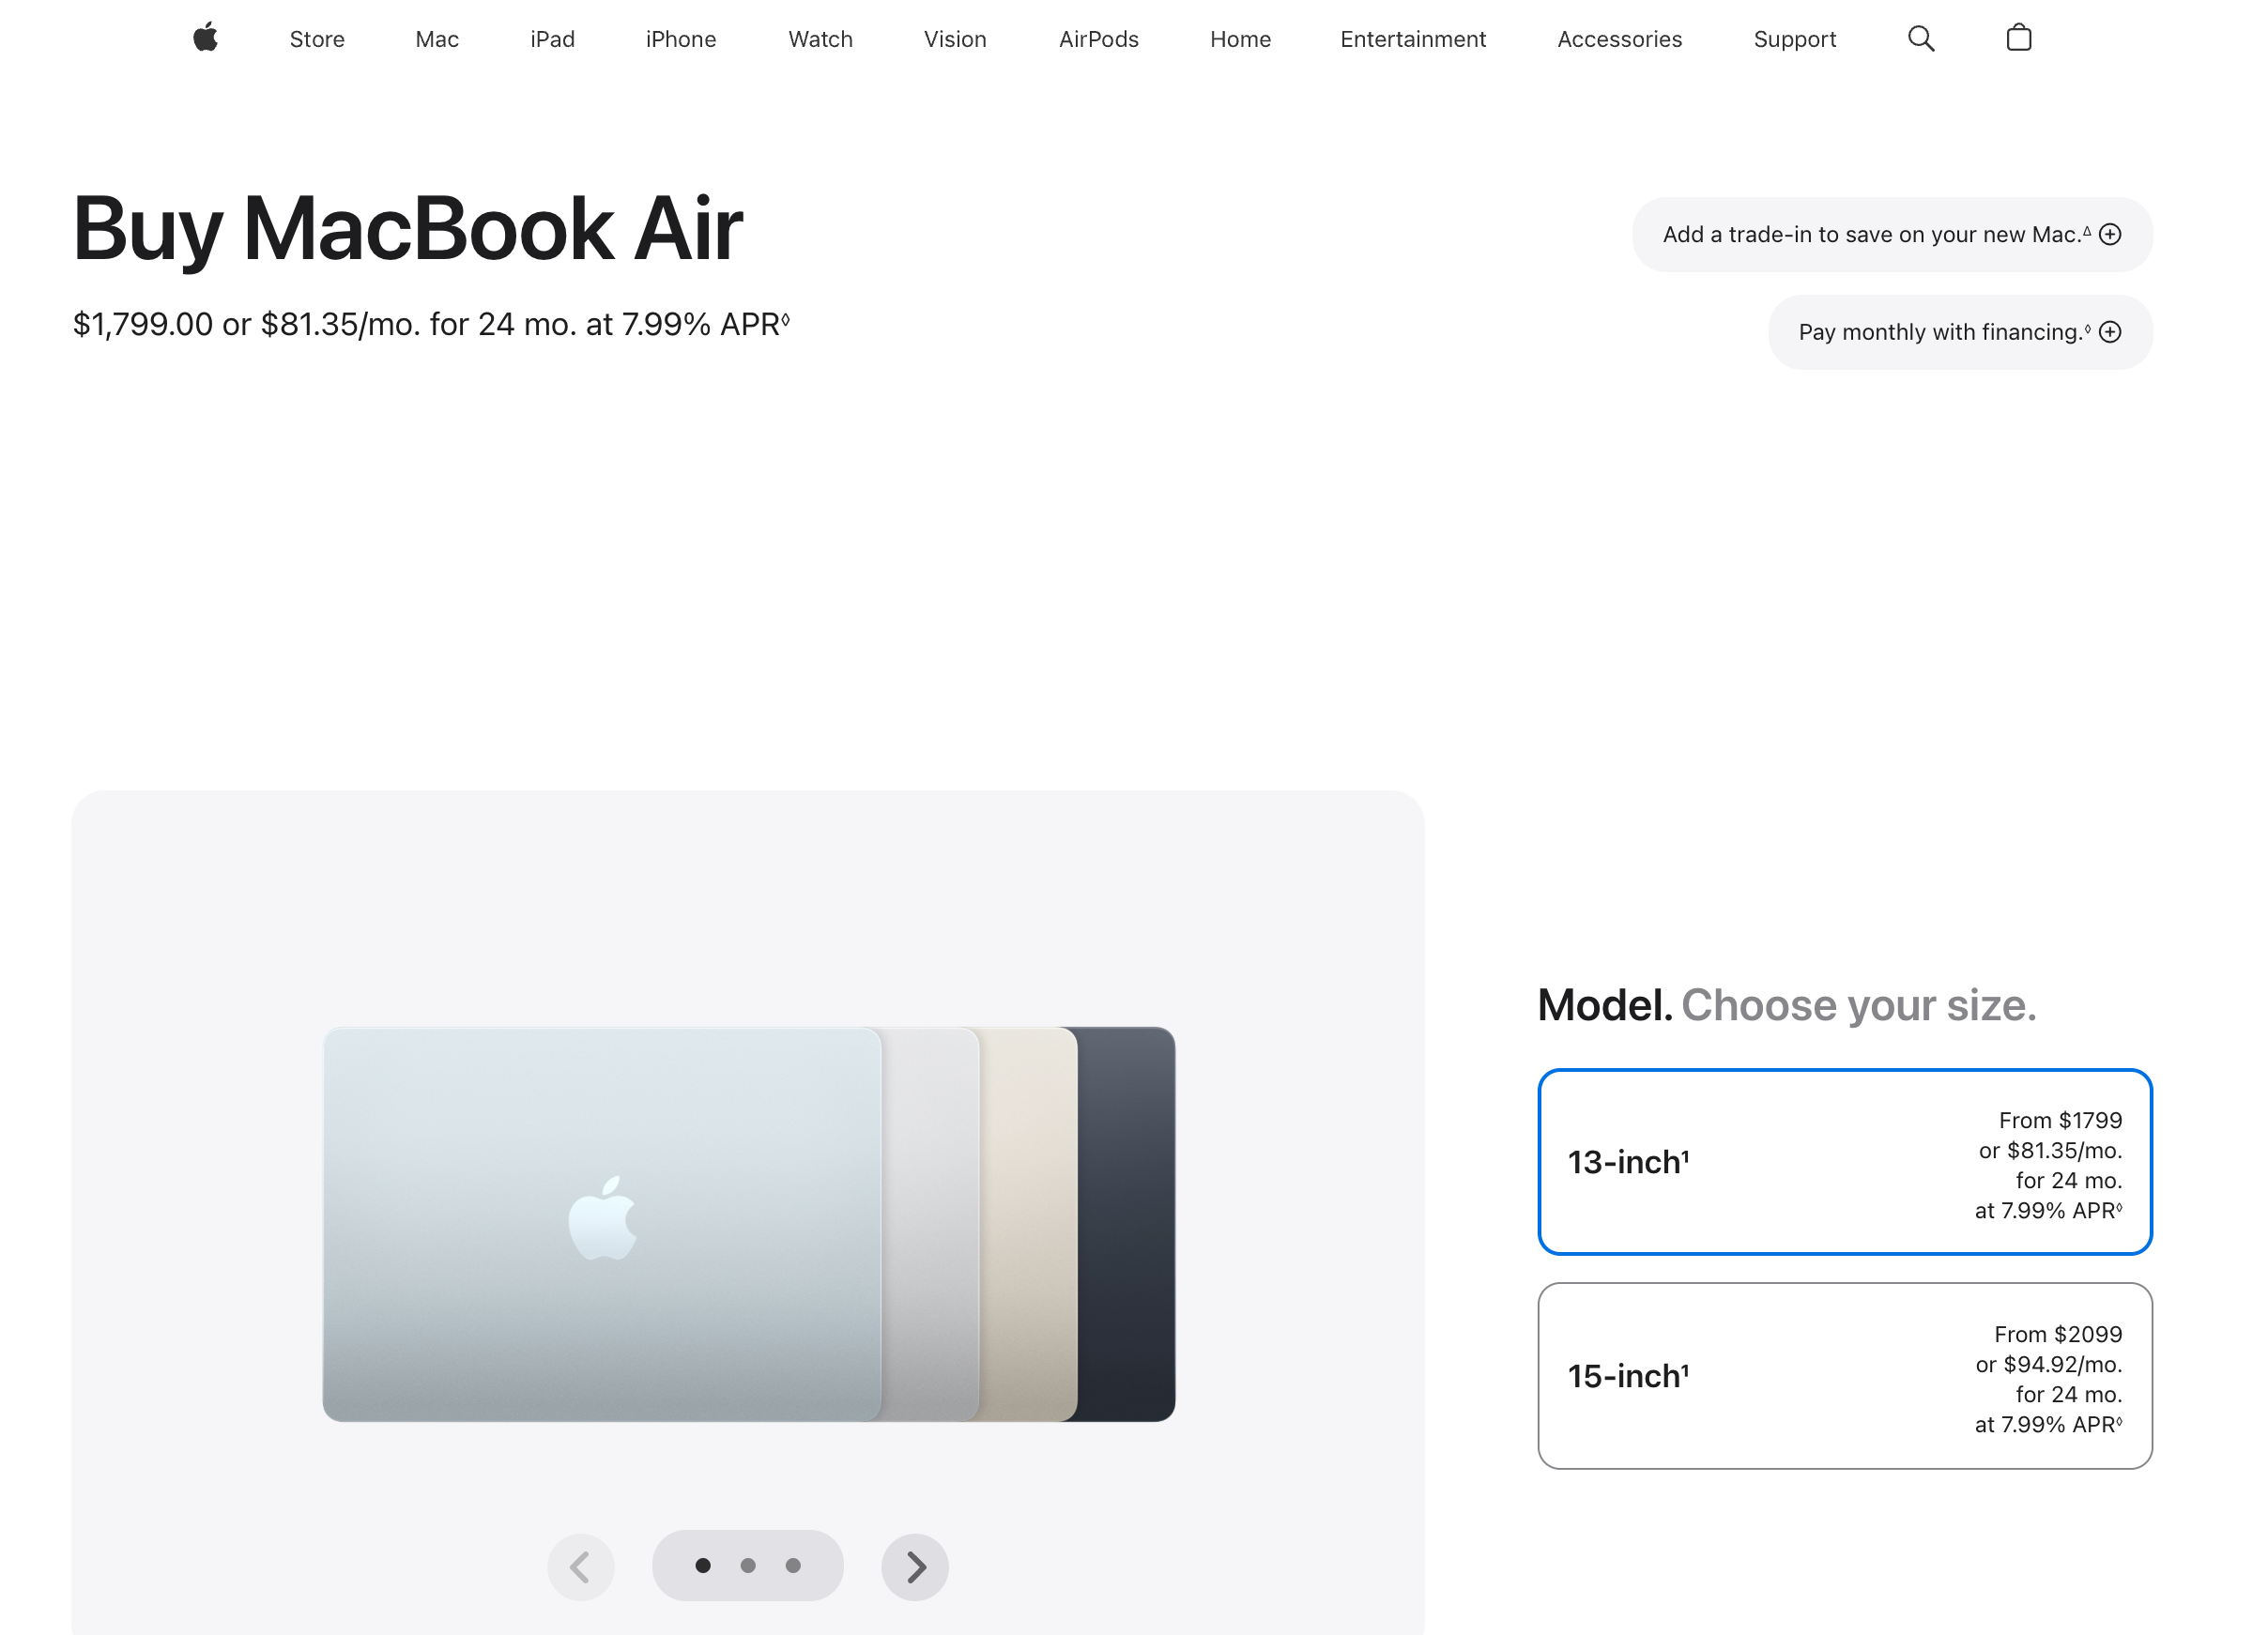The image size is (2268, 1635).
Task: Open the Entertainment menu
Action: coord(1413,39)
